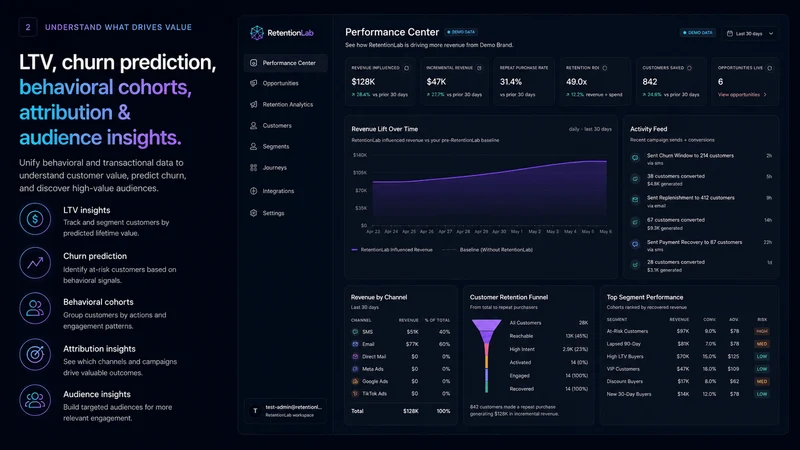Screen dimensions: 800x450
Task: Click DEMO DATA badge next to Performance Center title
Action: pos(461,32)
